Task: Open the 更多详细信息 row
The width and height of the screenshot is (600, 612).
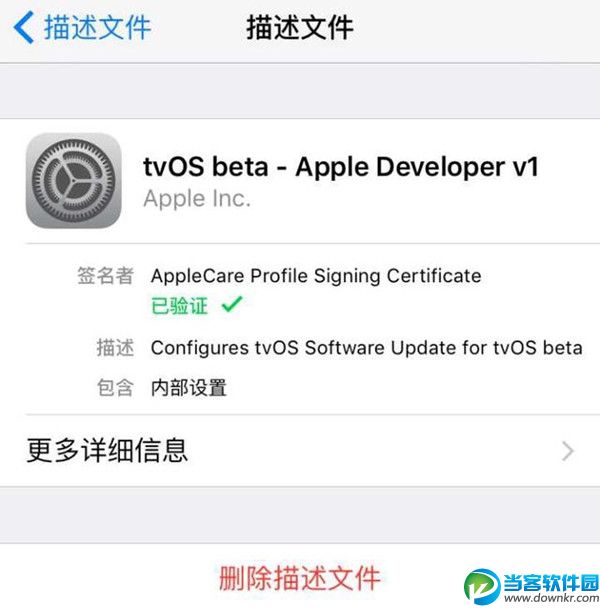Action: (x=300, y=451)
